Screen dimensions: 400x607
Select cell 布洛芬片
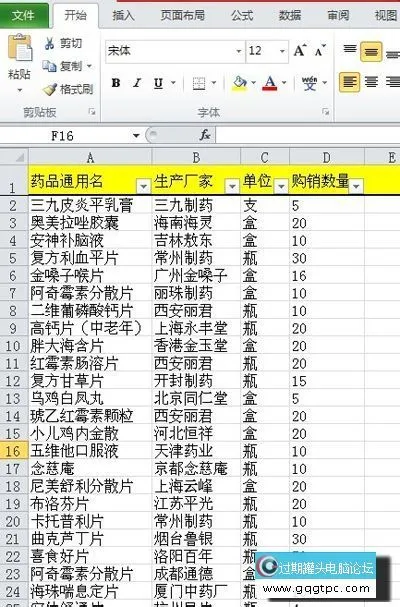click(x=90, y=504)
